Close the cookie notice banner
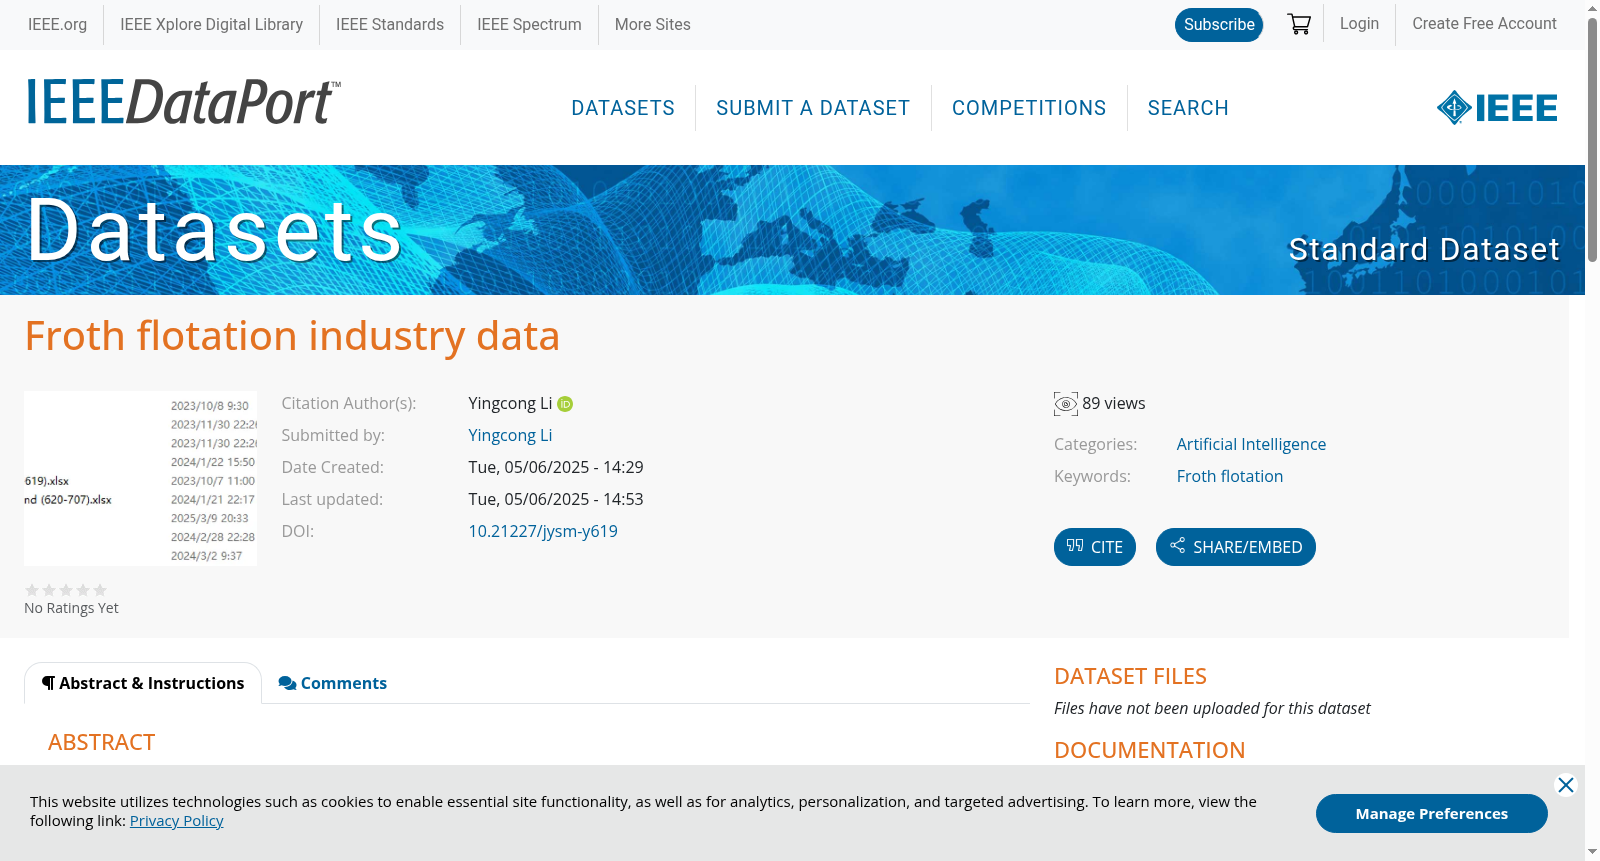The height and width of the screenshot is (861, 1600). [1566, 785]
